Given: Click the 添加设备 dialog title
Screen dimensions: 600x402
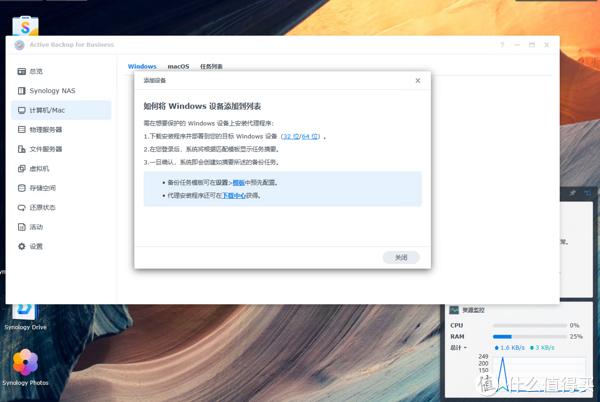Looking at the screenshot, I should [x=155, y=80].
